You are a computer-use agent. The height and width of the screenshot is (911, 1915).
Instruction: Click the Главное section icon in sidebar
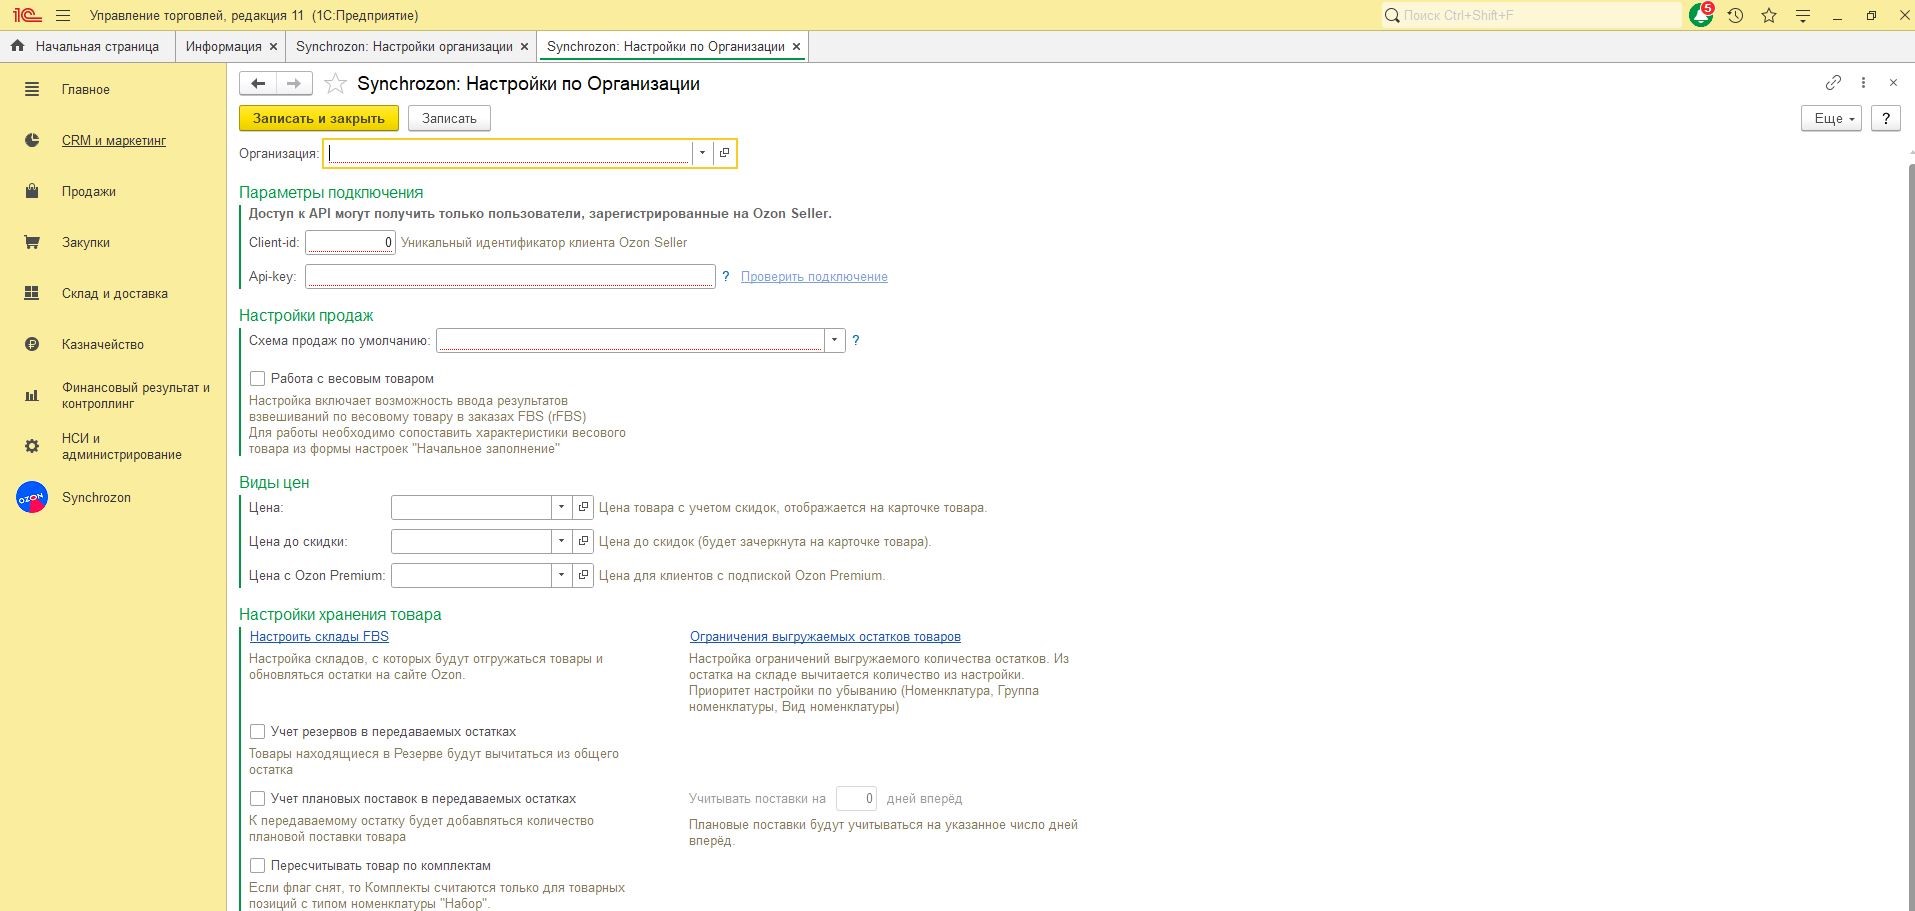tap(32, 90)
